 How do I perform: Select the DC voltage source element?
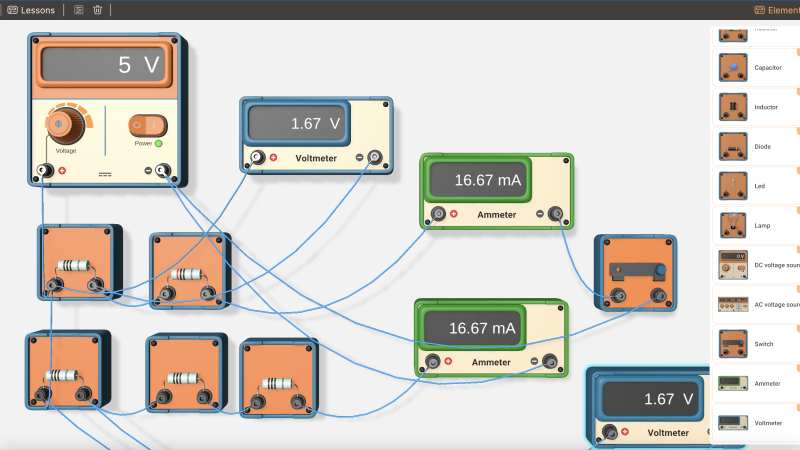[757, 265]
